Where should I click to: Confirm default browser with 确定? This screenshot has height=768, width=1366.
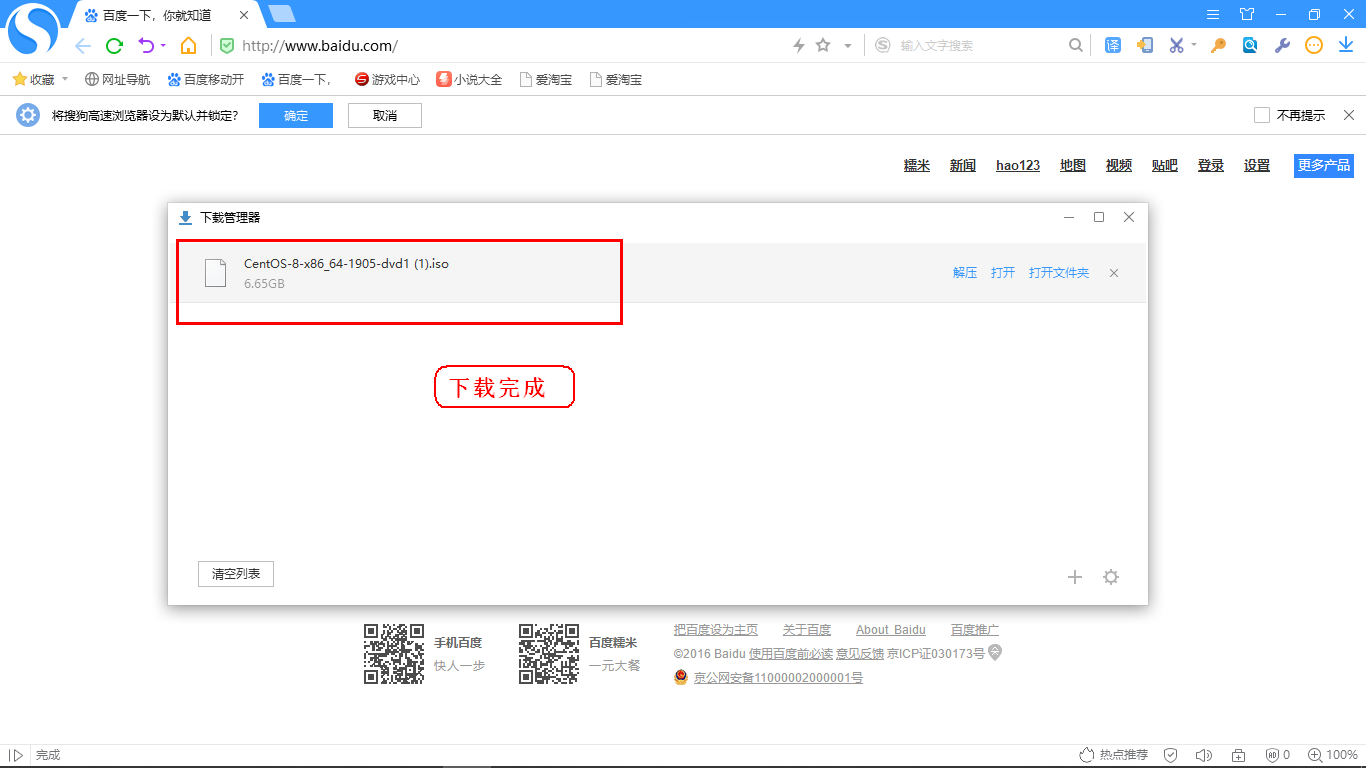point(296,116)
